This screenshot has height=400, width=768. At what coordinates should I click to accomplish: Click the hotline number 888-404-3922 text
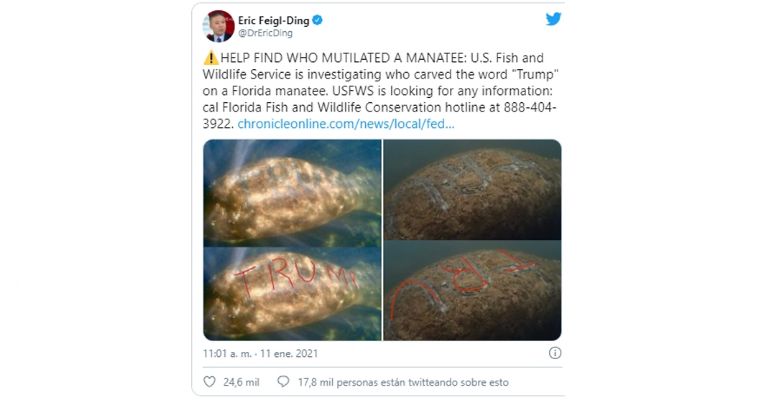380,116
